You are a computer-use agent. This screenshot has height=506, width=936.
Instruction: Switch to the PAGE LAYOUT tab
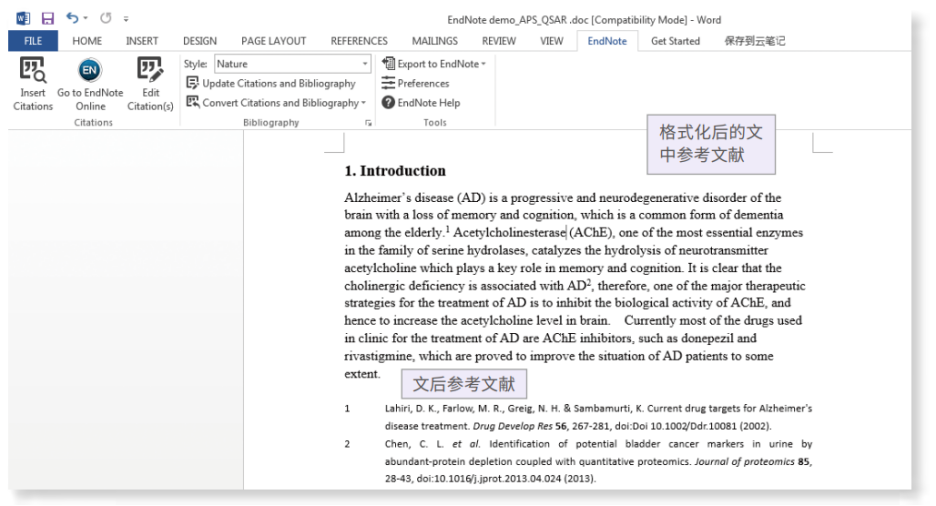click(273, 41)
